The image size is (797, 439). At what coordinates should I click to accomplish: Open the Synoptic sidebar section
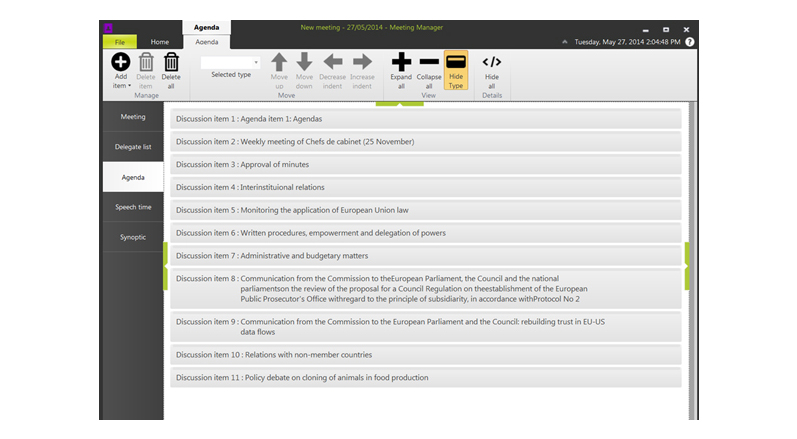(x=133, y=237)
